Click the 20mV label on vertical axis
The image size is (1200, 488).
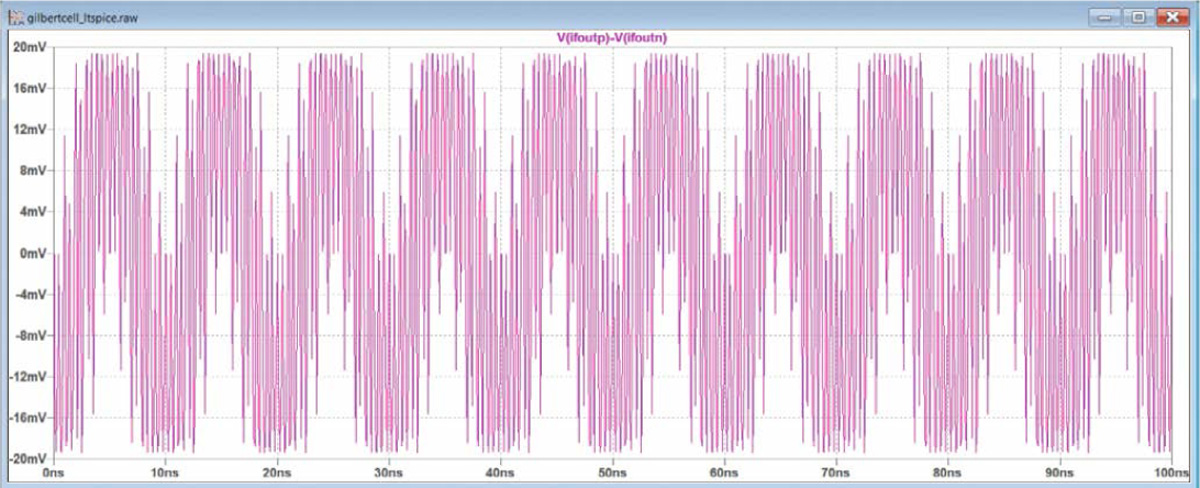27,47
